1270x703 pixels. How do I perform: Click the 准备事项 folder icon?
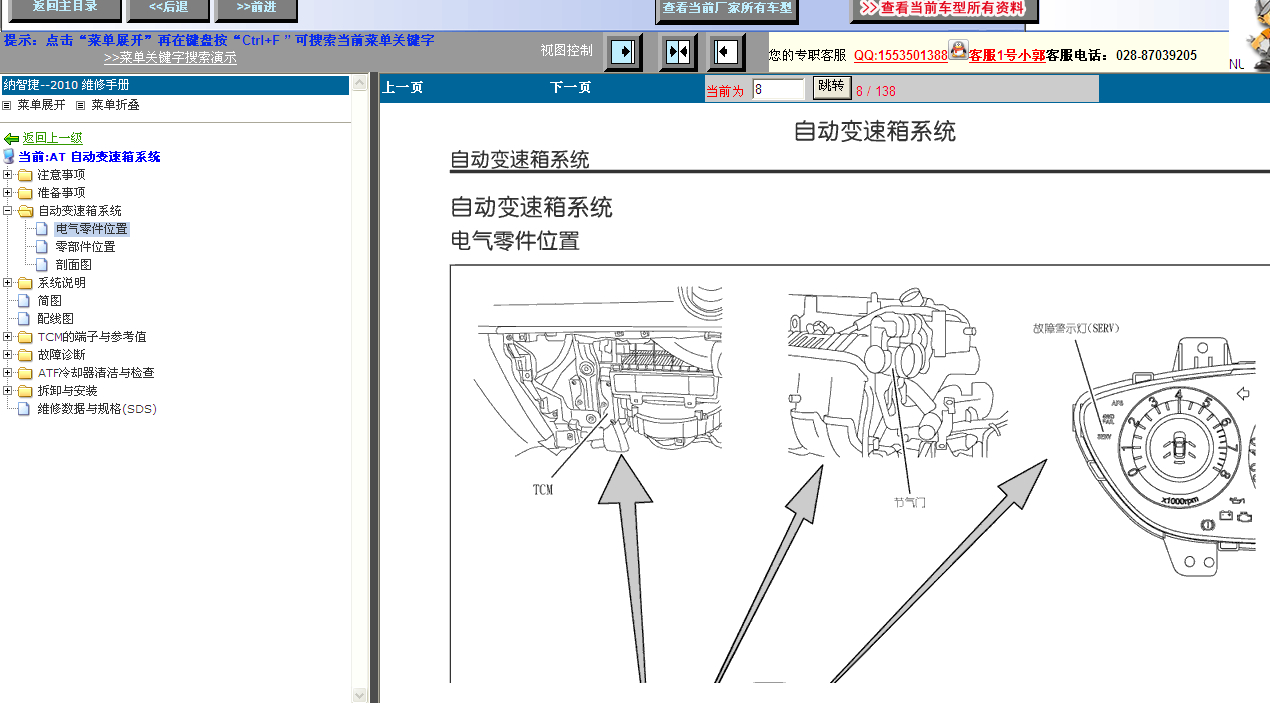(26, 193)
